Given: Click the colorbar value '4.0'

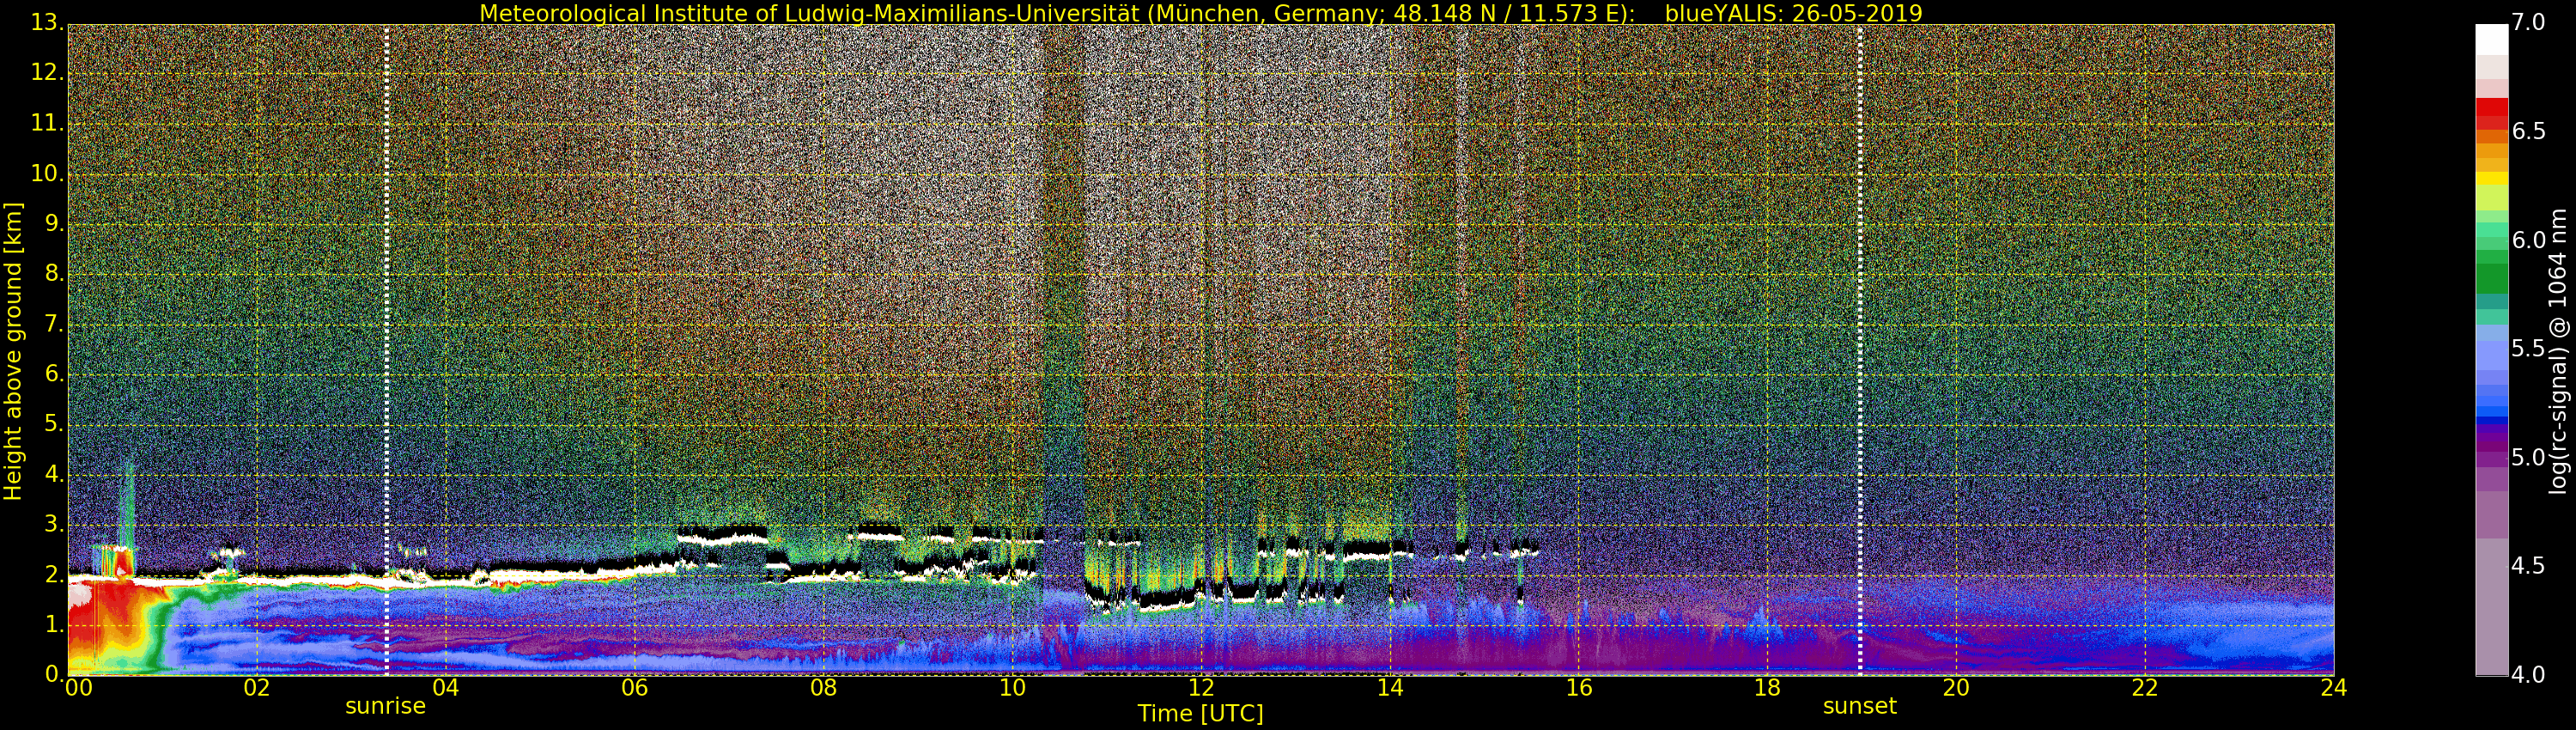Looking at the screenshot, I should pos(2528,674).
